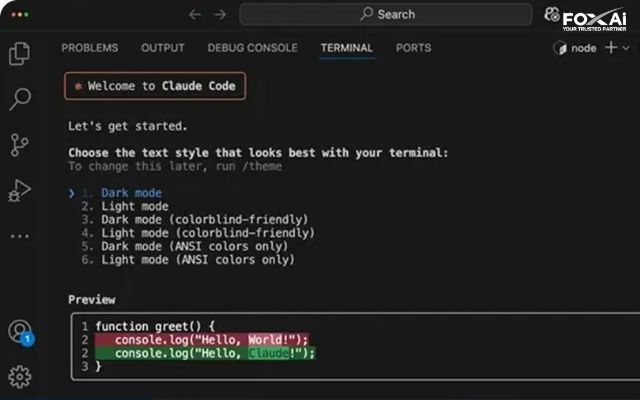This screenshot has width=640, height=400.
Task: Open the node terminal selector
Action: [575, 48]
